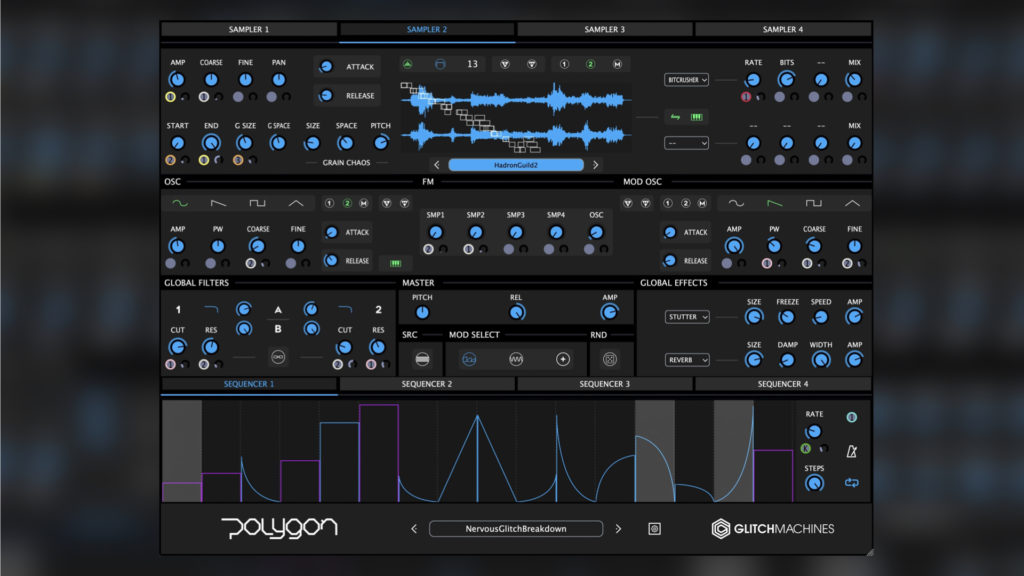Toggle OSC filter routing 1 button
This screenshot has width=1024, height=576.
329,204
